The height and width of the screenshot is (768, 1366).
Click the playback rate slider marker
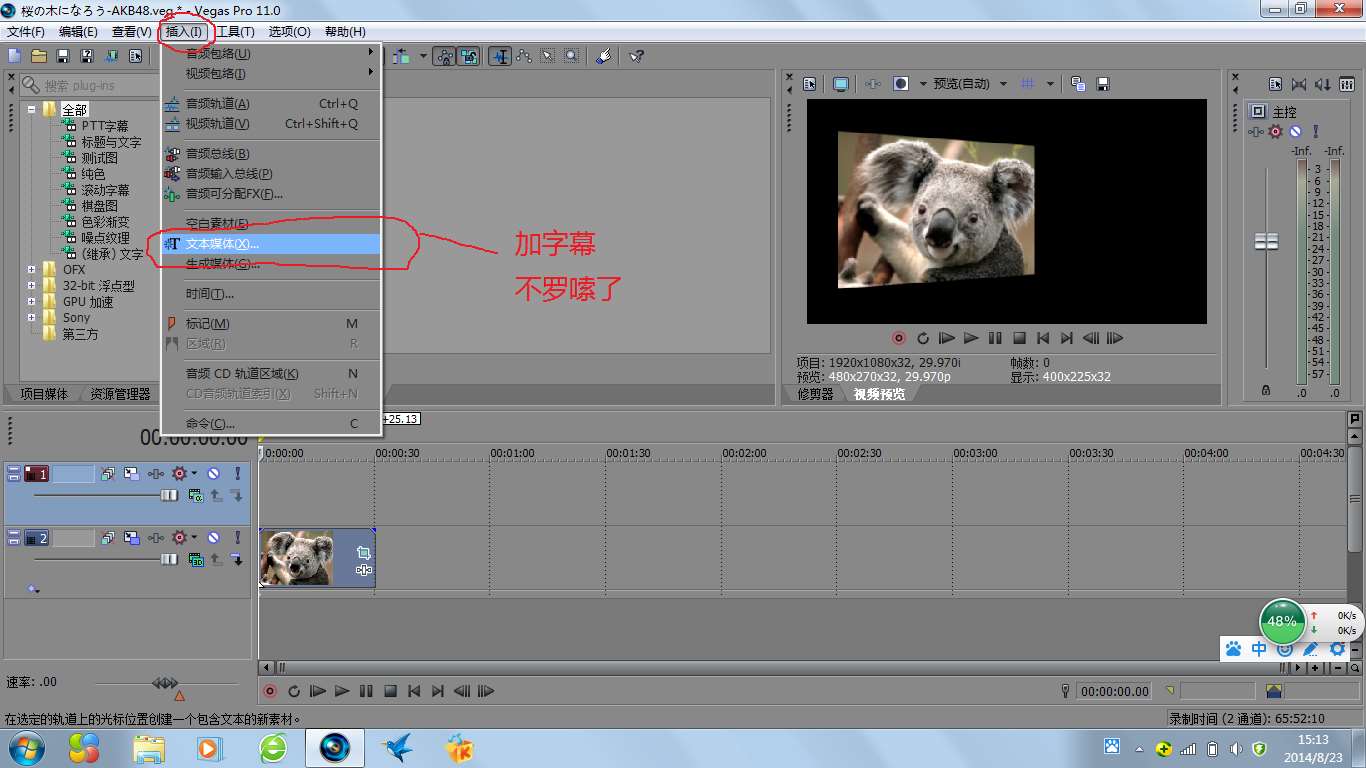pyautogui.click(x=179, y=695)
